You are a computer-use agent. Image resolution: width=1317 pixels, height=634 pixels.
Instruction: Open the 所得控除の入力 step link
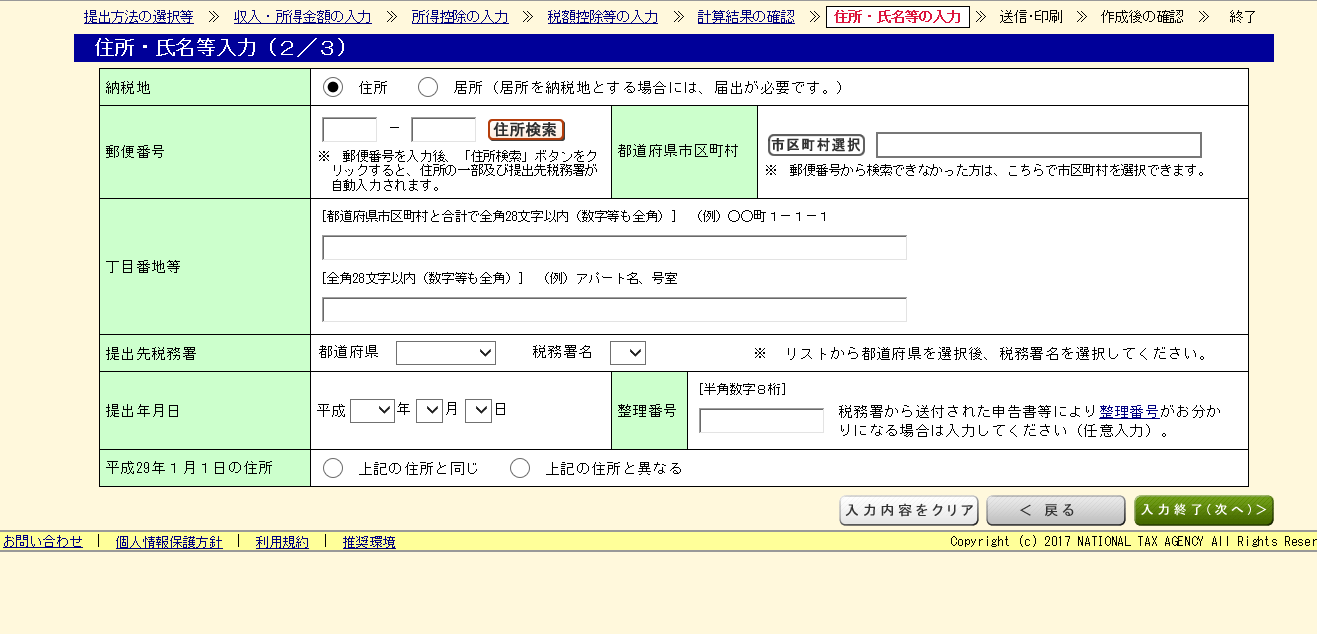click(x=460, y=17)
